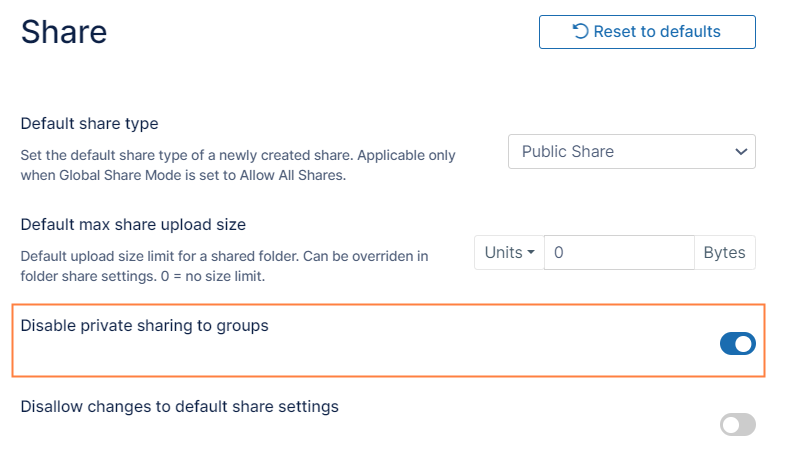
Task: Click the Default share type label
Action: point(90,124)
